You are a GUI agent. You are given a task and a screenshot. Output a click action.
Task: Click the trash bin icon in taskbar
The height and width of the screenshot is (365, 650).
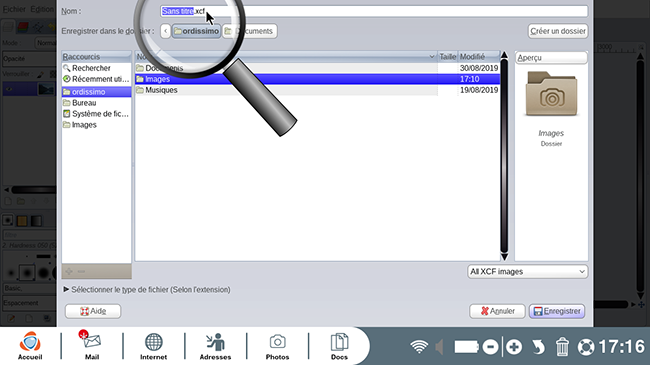click(x=562, y=347)
